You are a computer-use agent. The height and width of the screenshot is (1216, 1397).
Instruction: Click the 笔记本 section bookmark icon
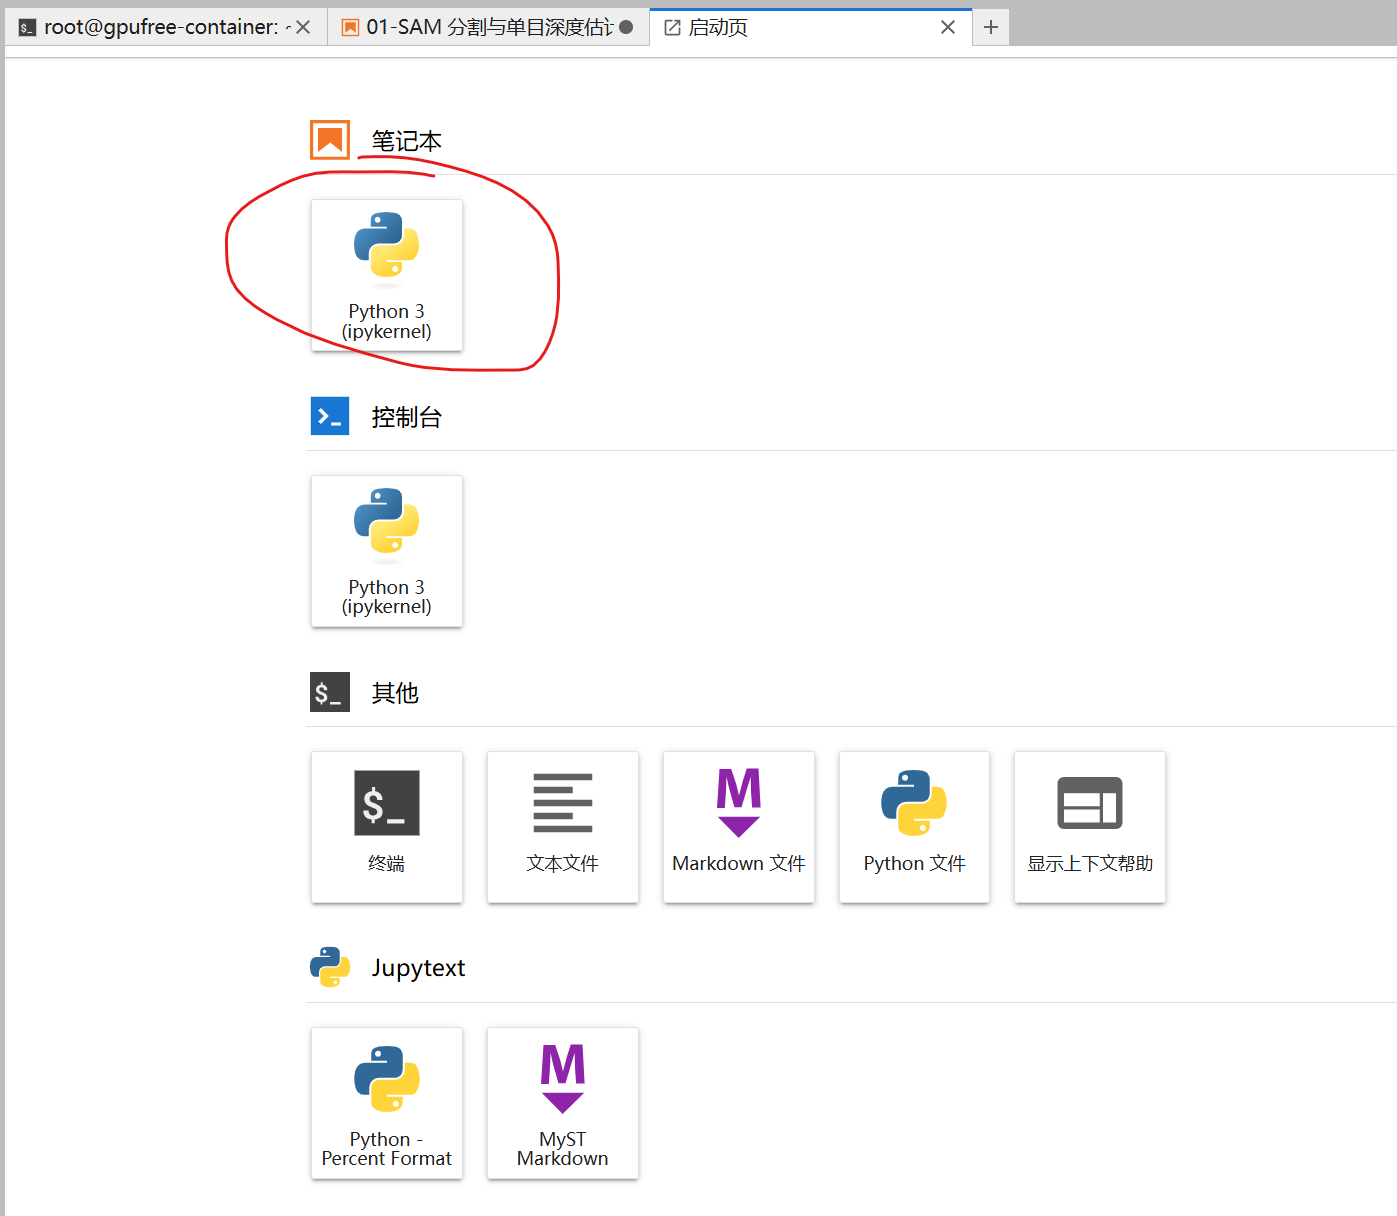tap(330, 140)
